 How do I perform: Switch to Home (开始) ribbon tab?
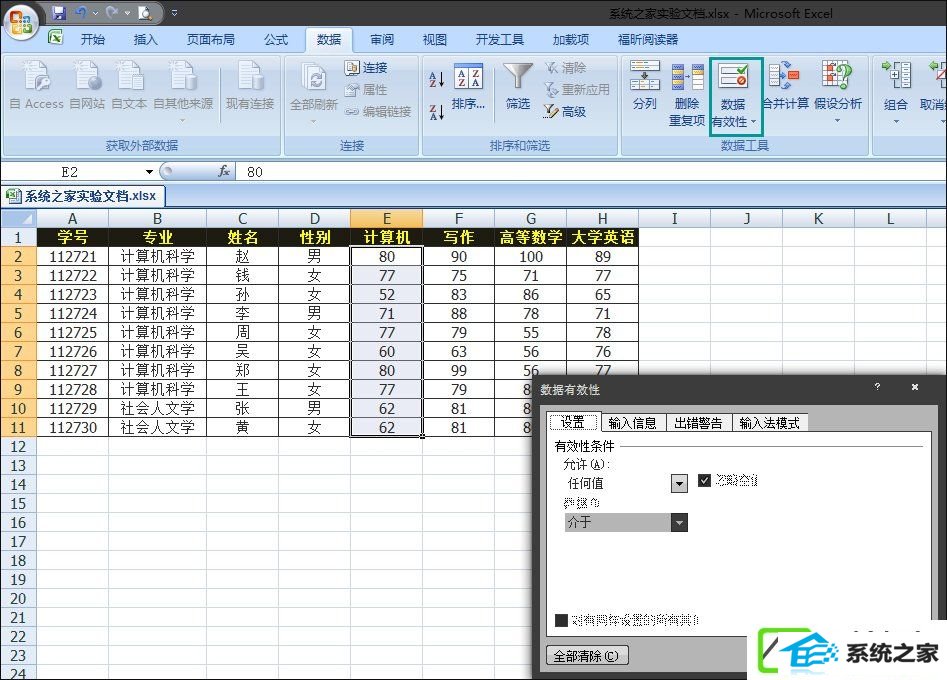93,40
